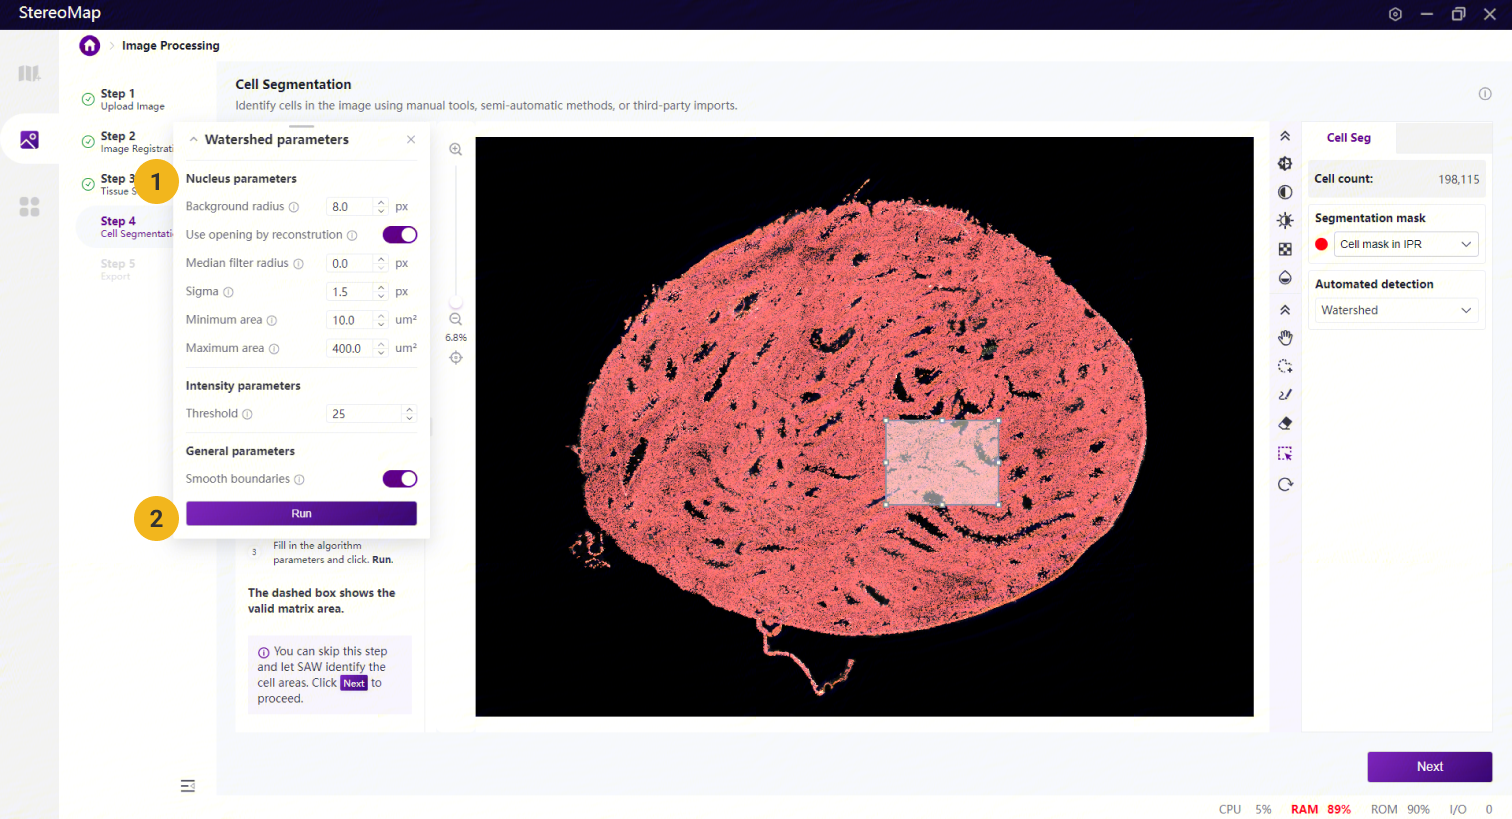
Task: Open the map viewer sidebar icon
Action: 29,73
